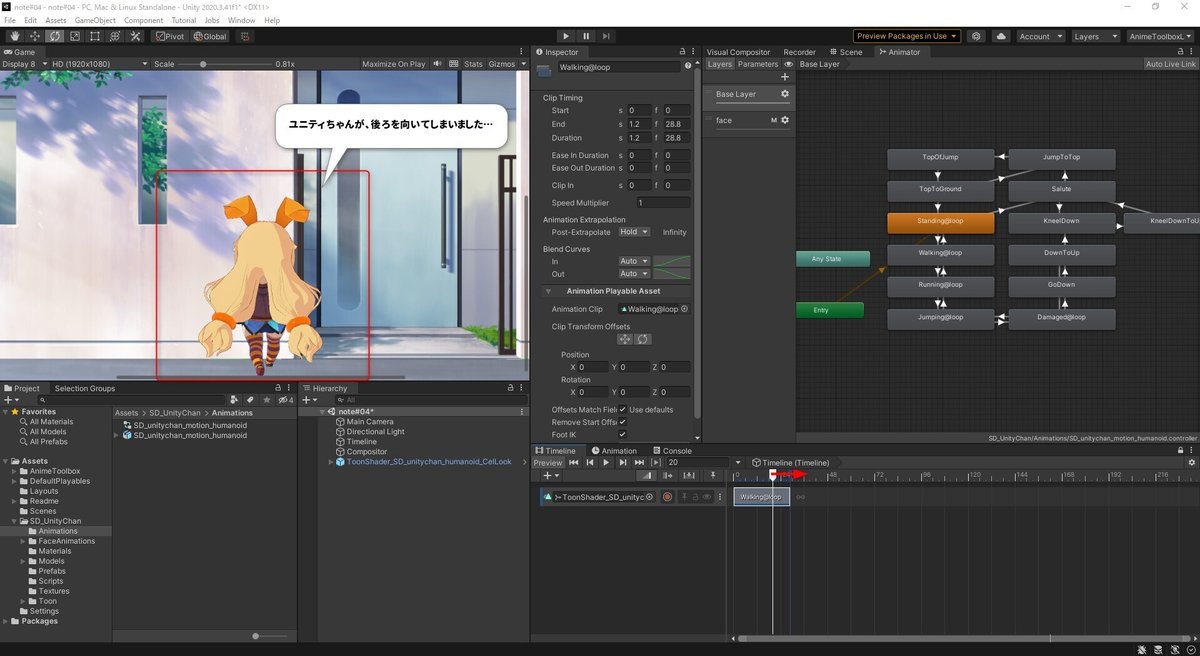
Task: Toggle the keyboard shortcuts icon in the Game view
Action: (453, 64)
